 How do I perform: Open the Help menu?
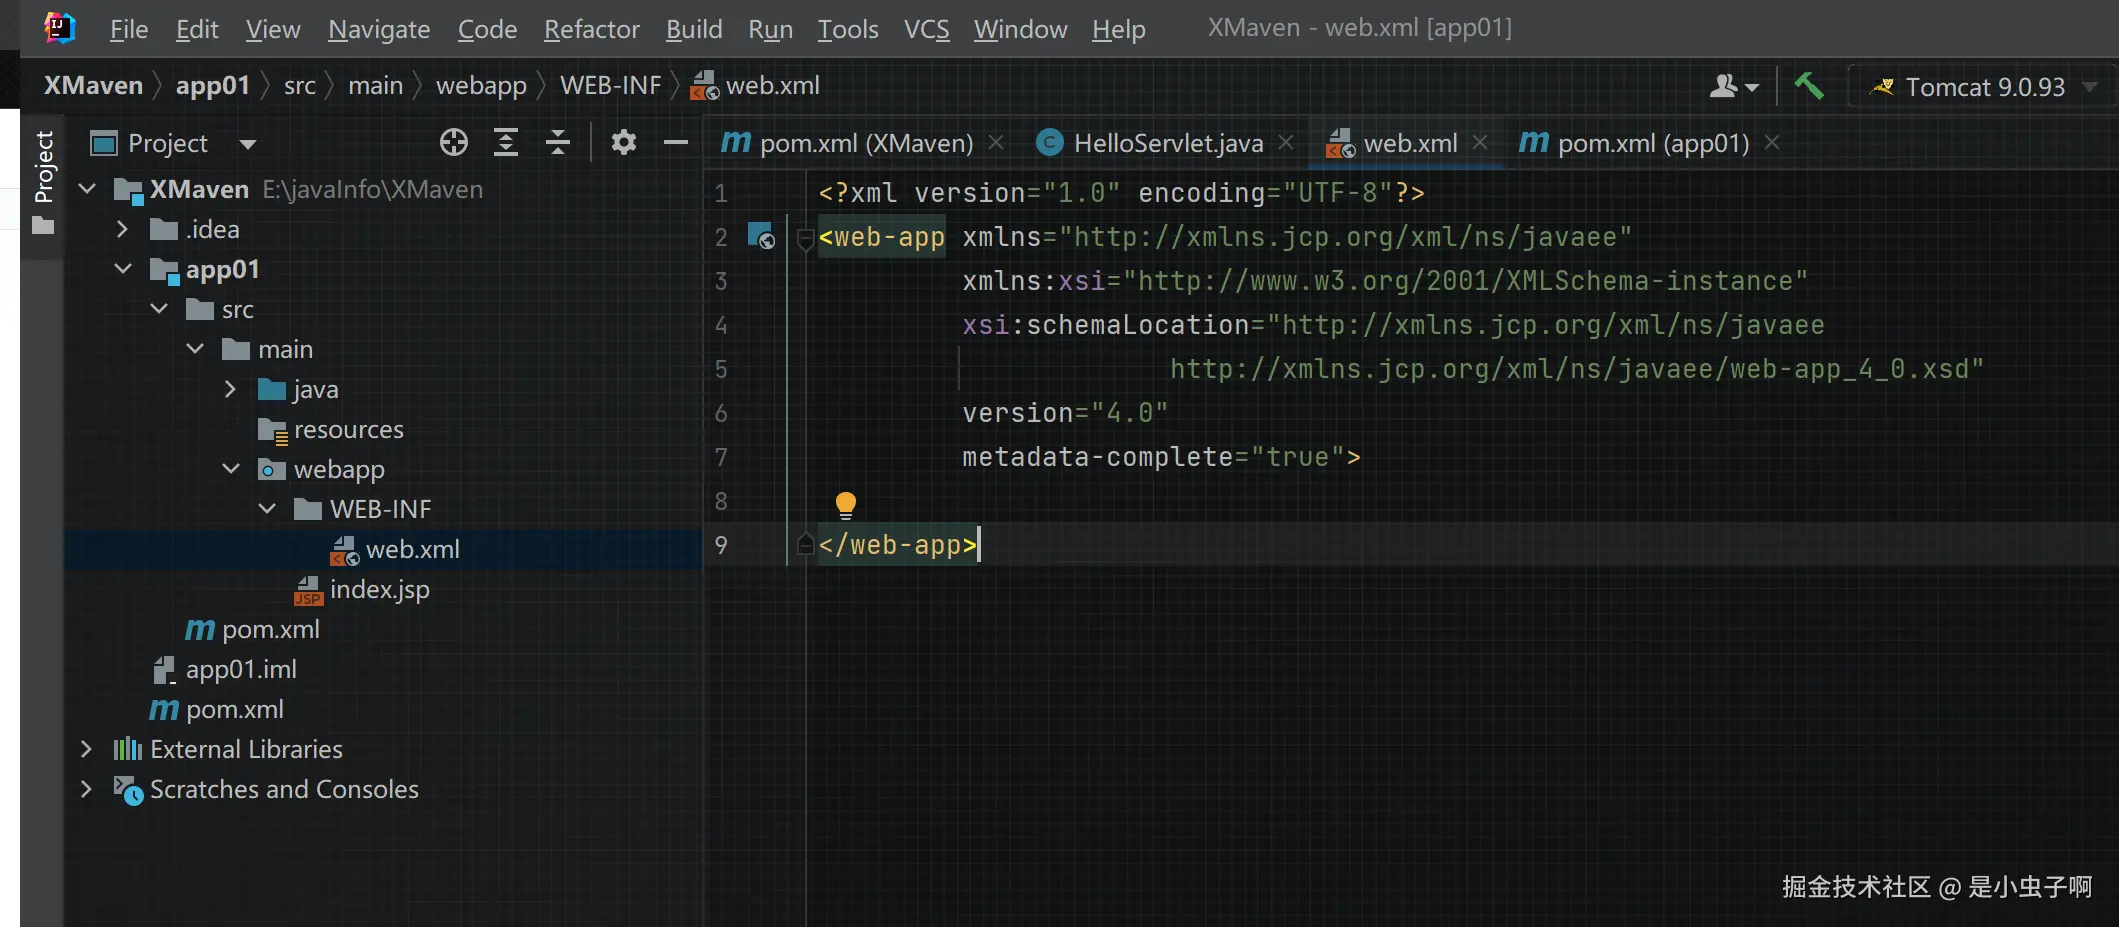[x=1119, y=29]
